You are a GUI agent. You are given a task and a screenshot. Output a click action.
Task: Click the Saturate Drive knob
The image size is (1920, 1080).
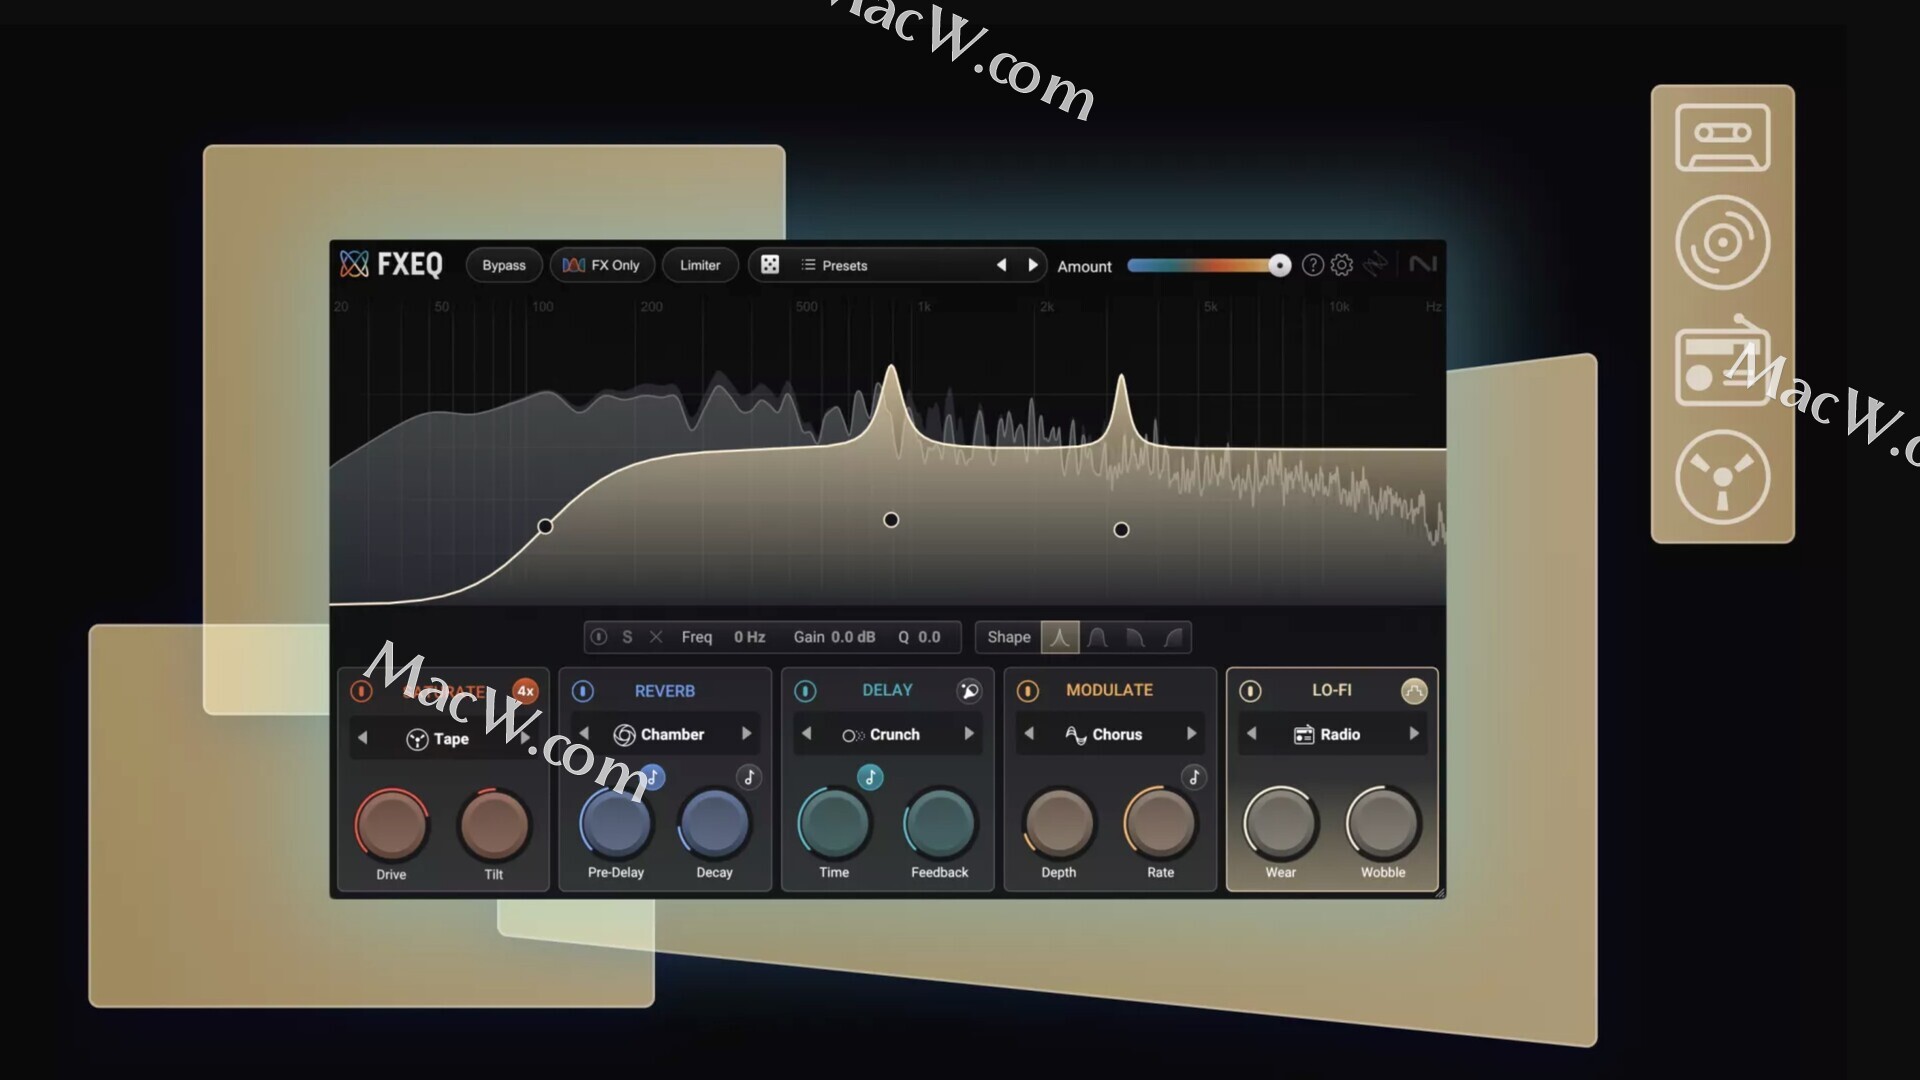[391, 825]
